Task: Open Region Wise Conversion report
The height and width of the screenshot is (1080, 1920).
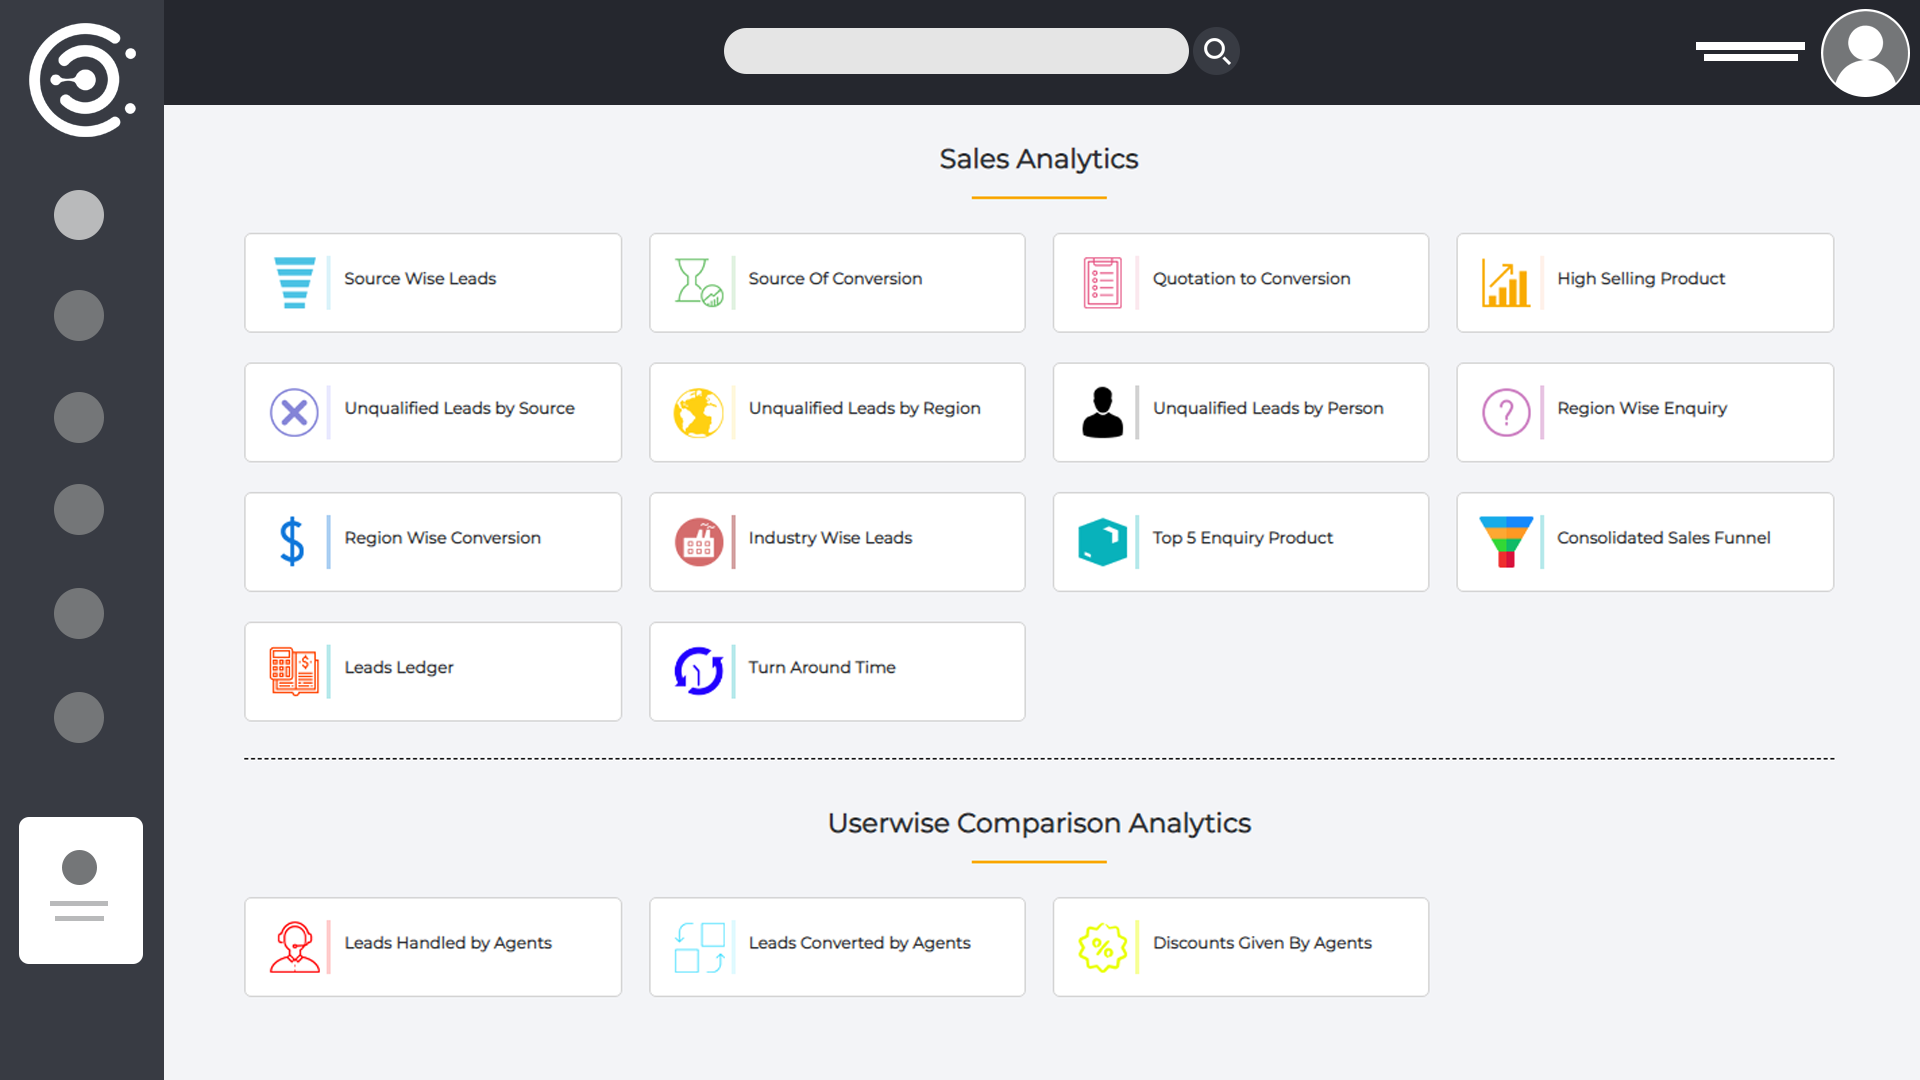Action: tap(433, 542)
